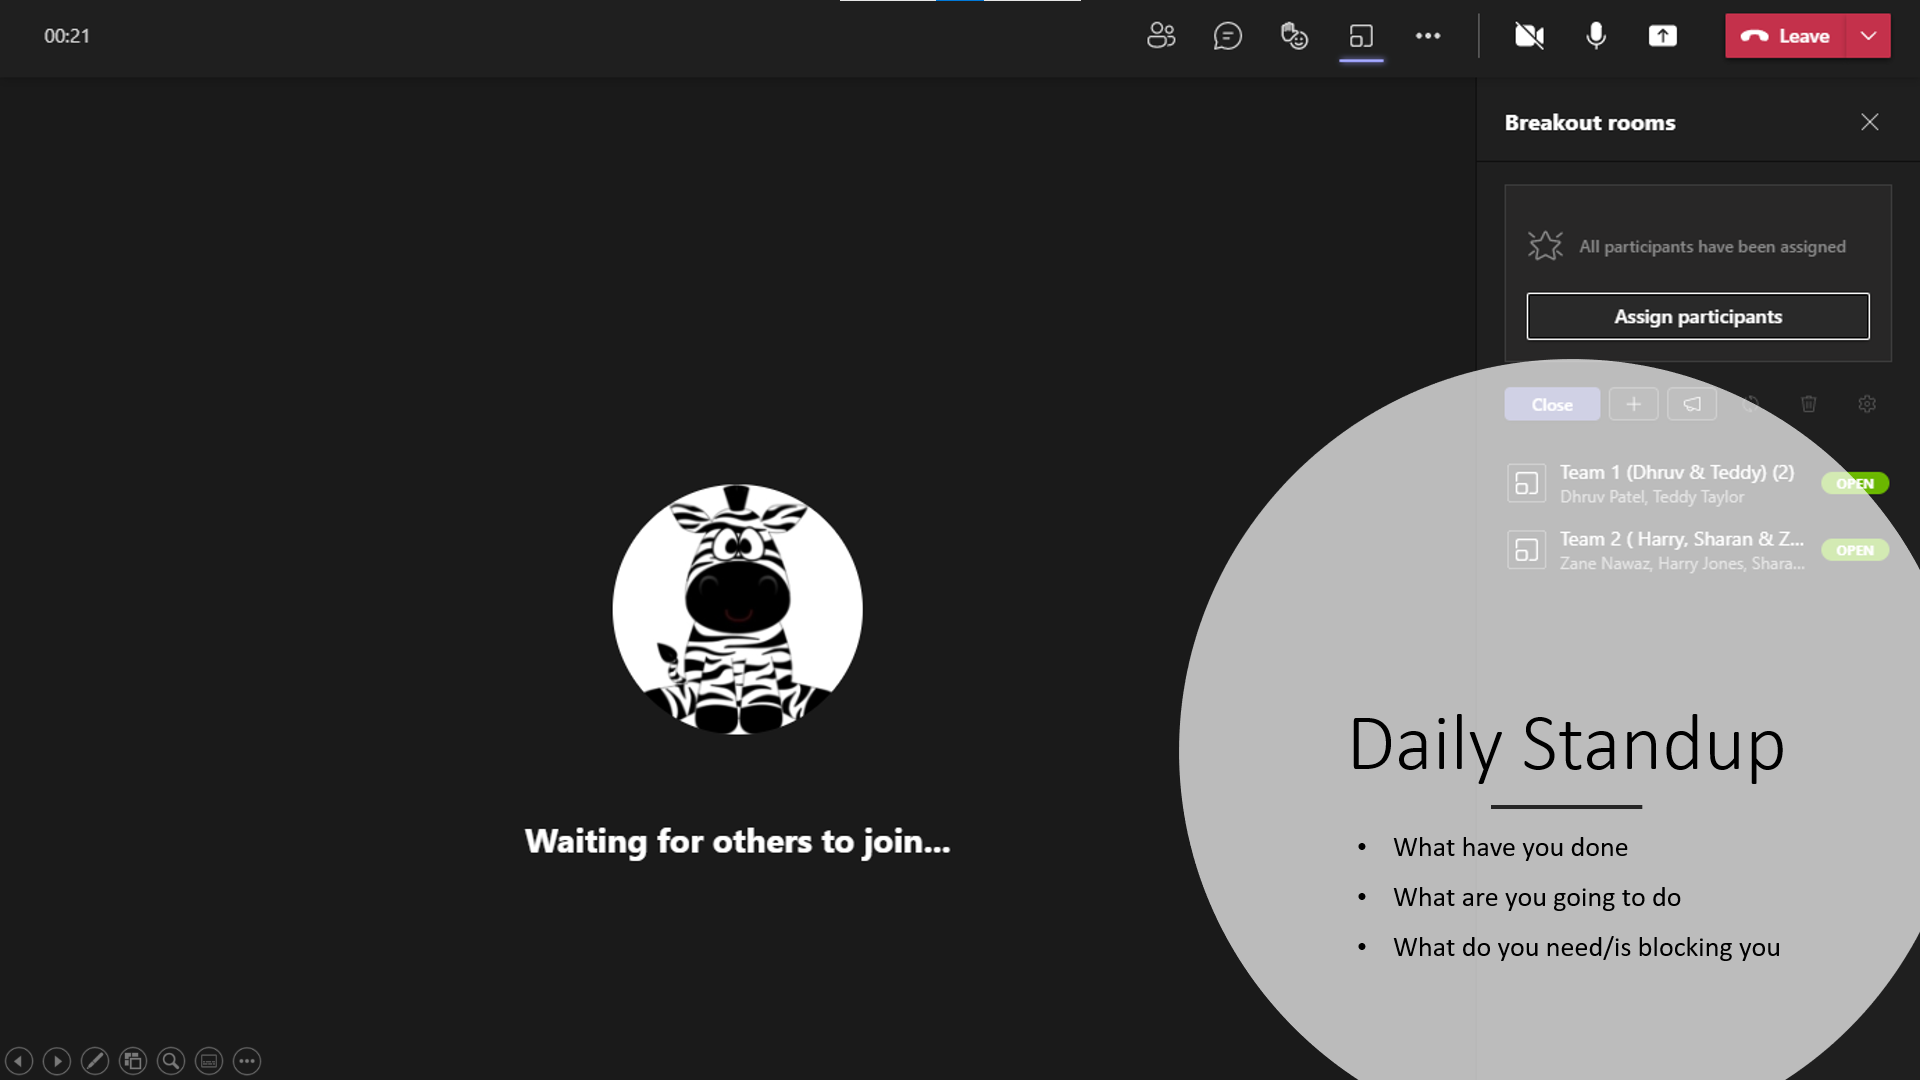Select Team 2 (Harry, Sharan & Z... room

pyautogui.click(x=1697, y=550)
